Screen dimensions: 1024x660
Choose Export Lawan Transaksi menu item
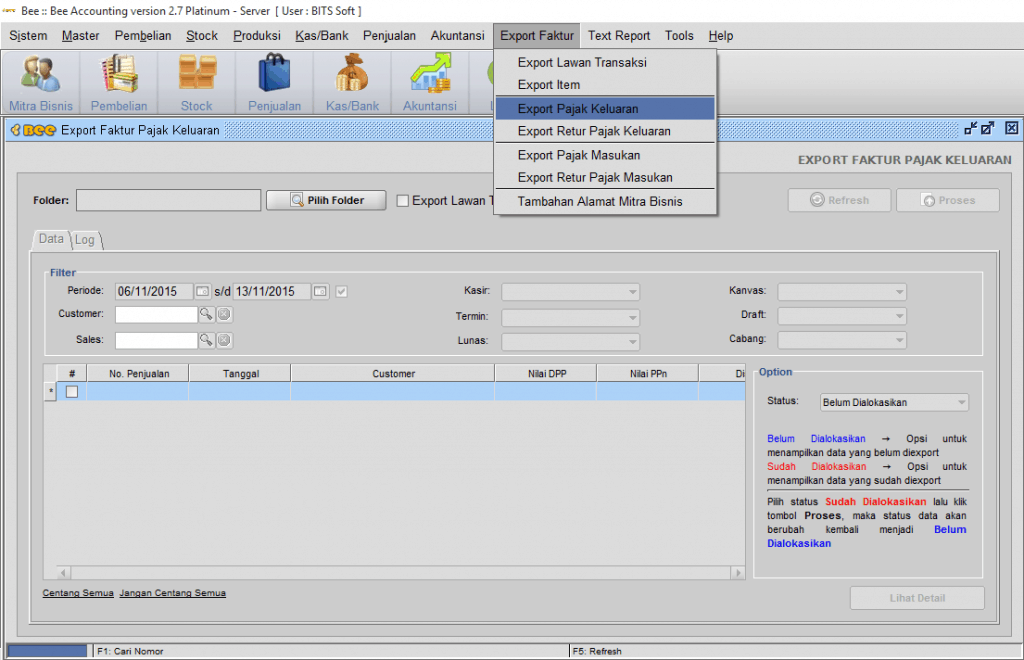tap(605, 63)
